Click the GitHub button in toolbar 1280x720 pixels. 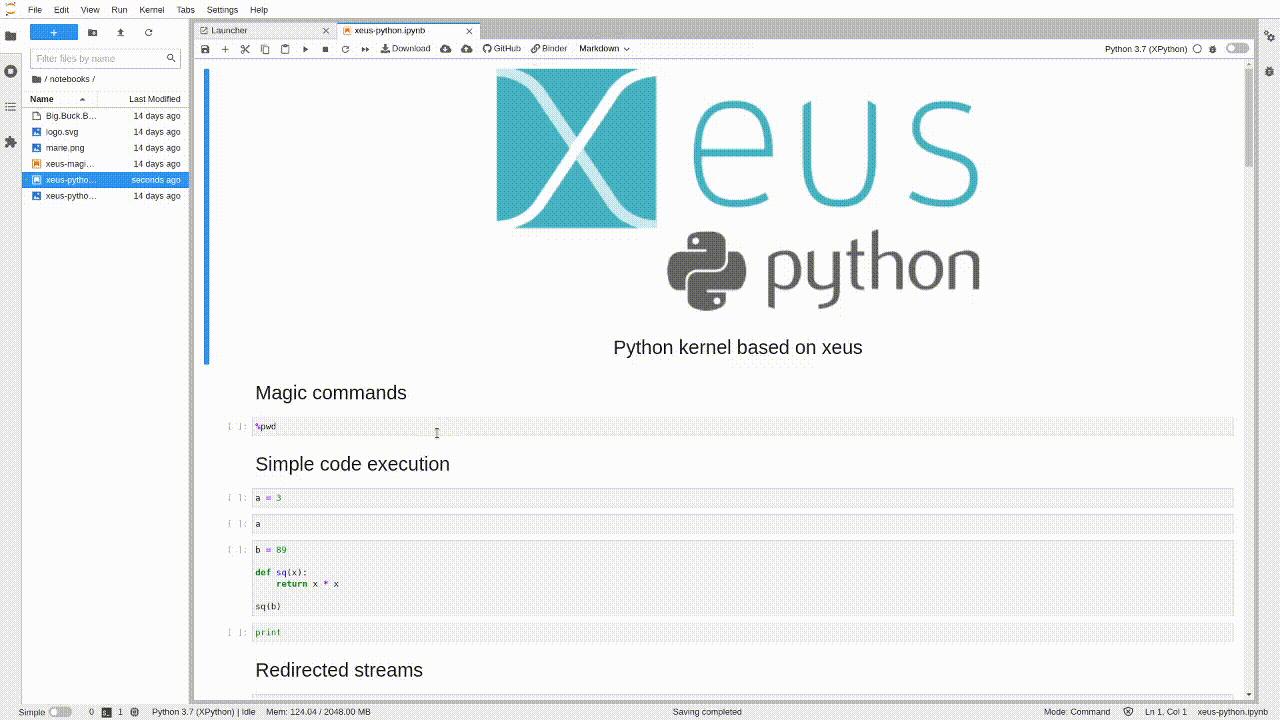coord(502,49)
